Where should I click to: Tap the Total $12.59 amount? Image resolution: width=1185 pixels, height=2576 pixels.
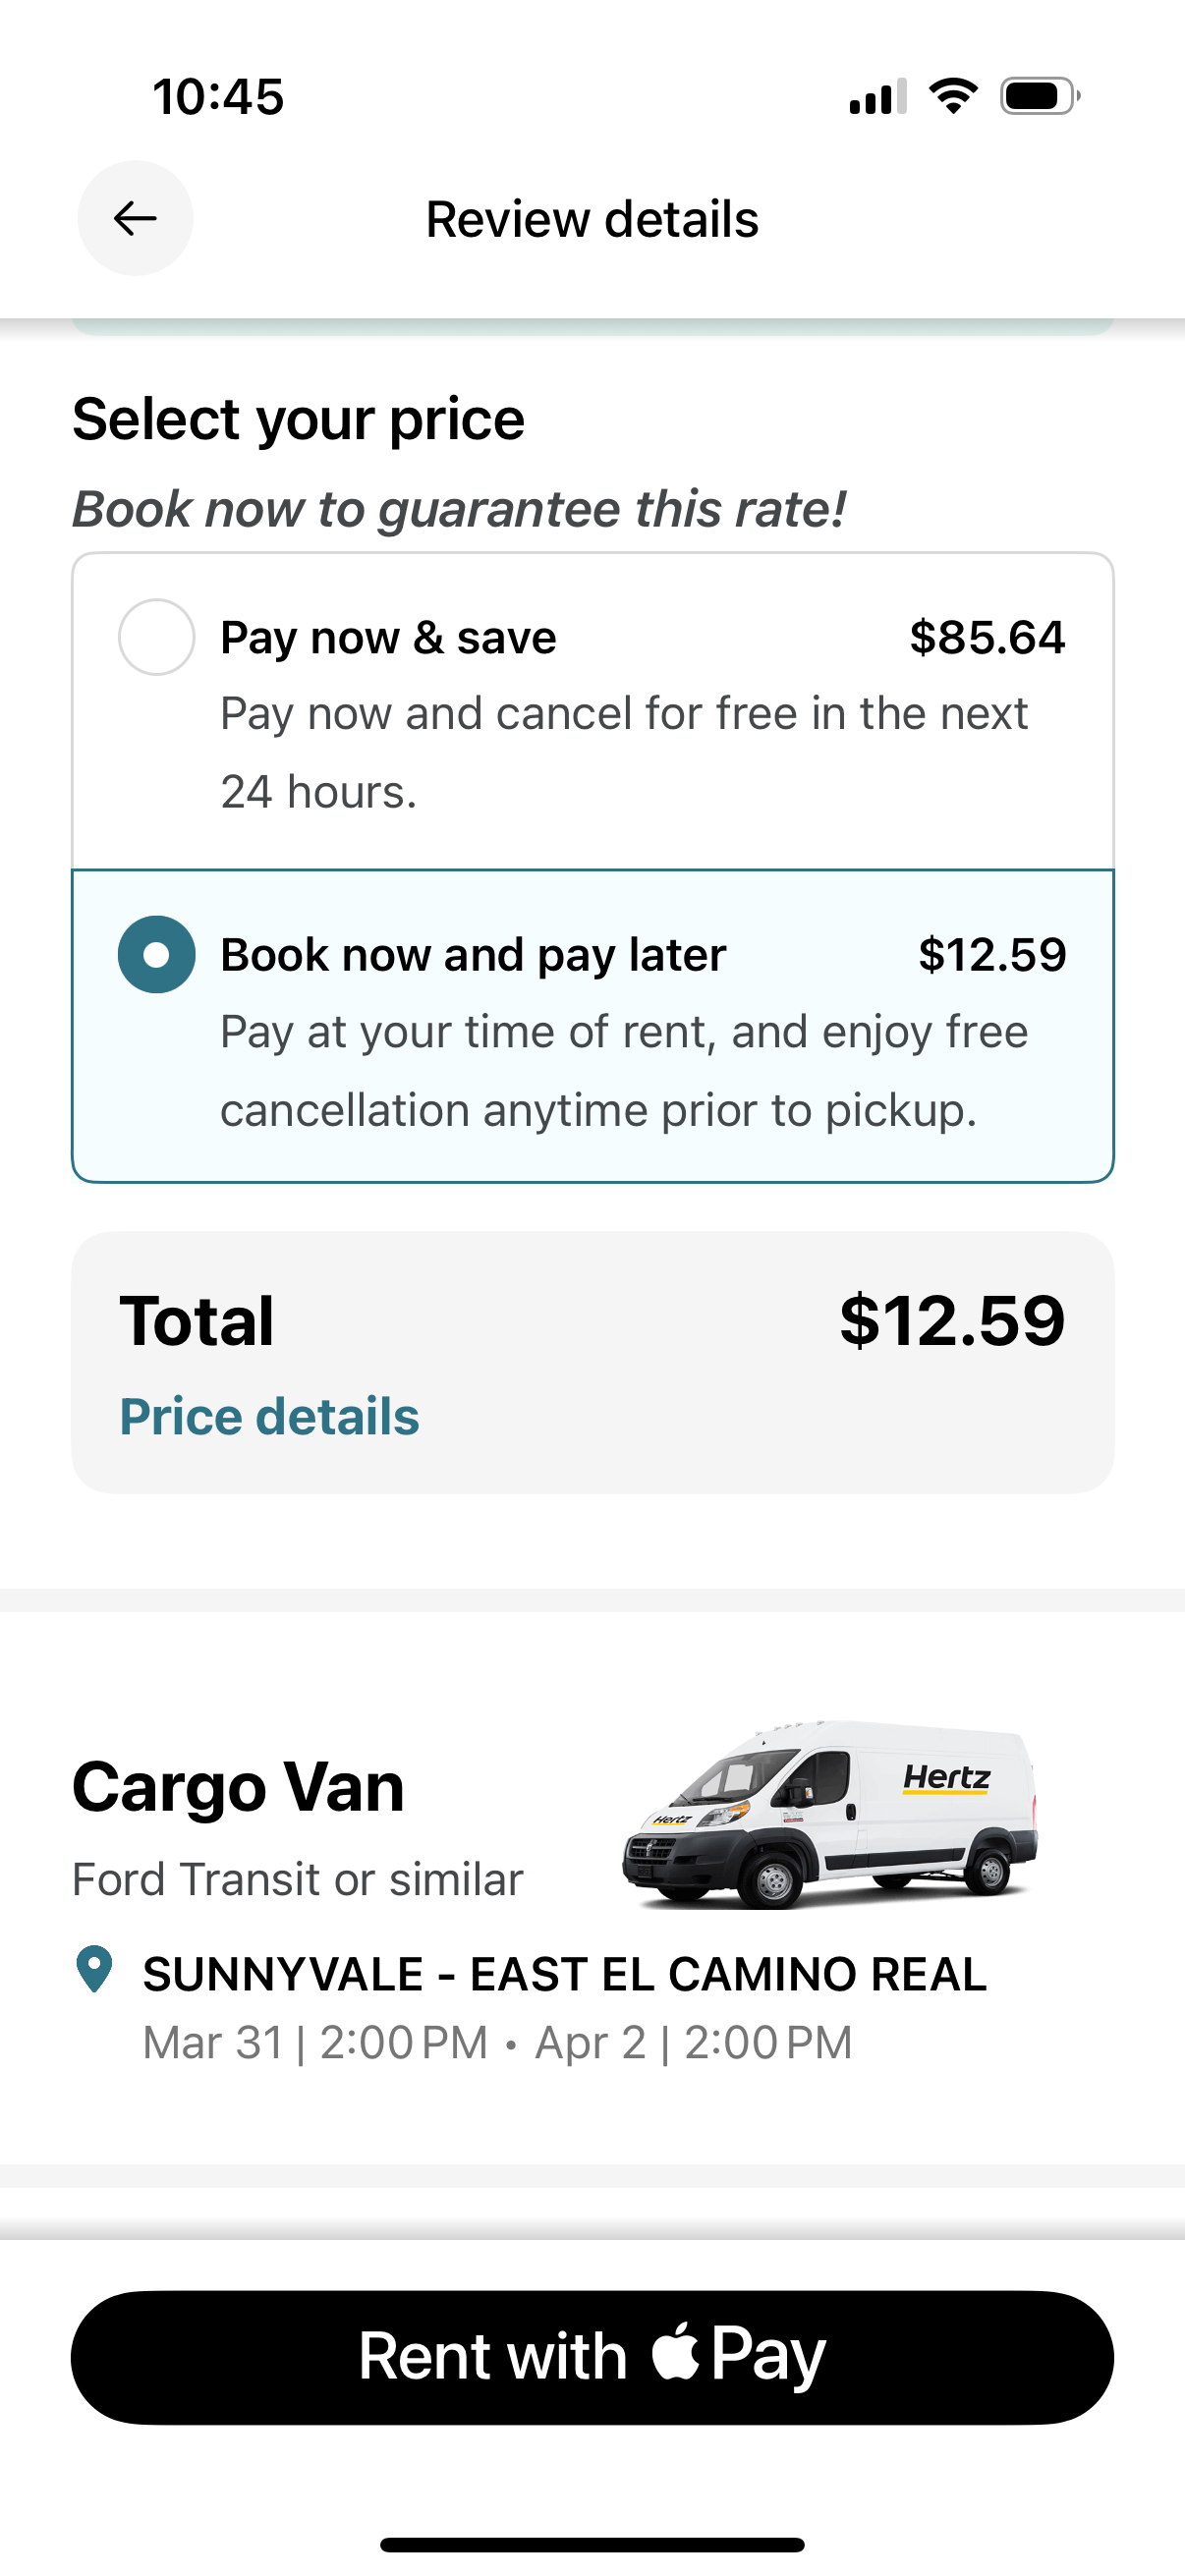click(x=951, y=1321)
